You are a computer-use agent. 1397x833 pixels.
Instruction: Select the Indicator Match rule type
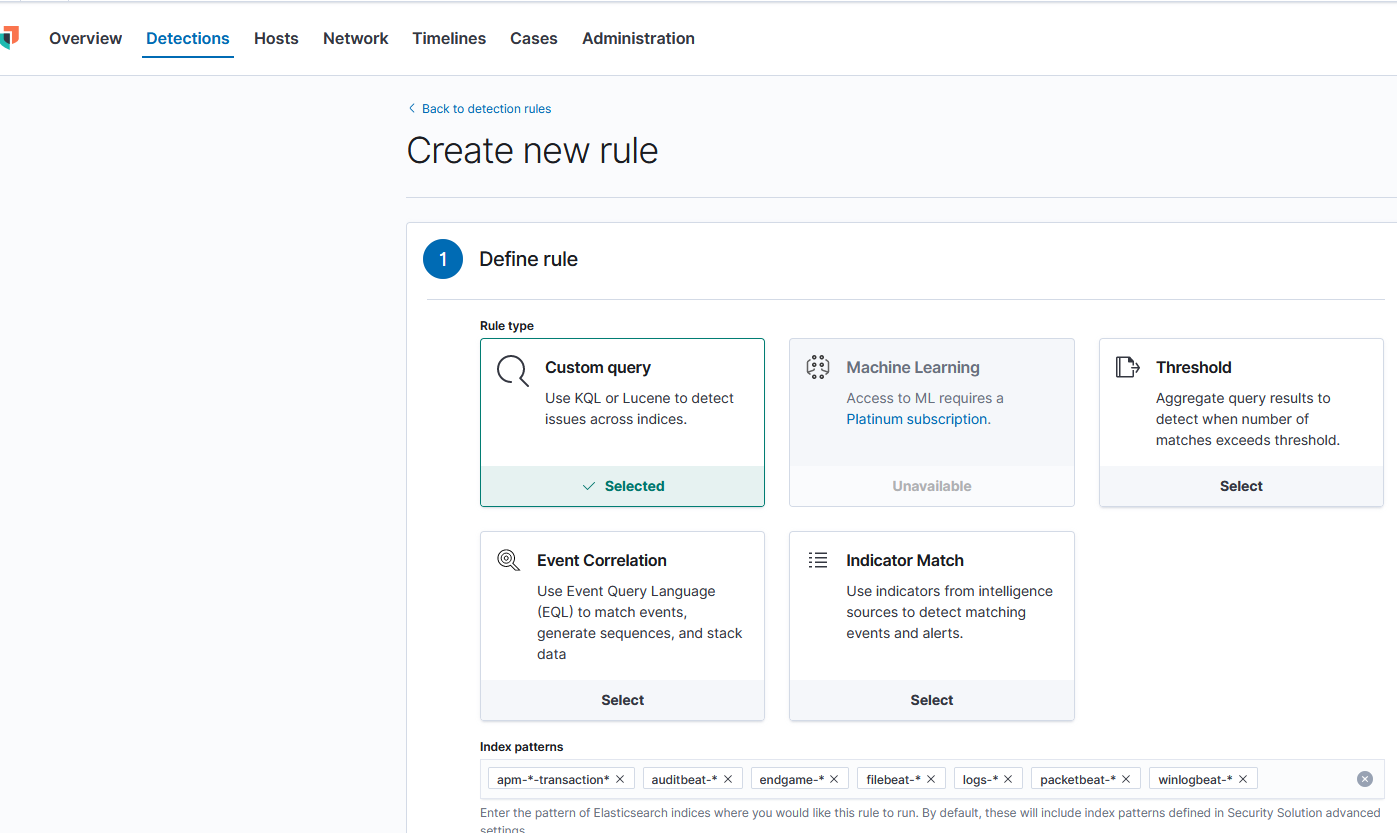coord(931,700)
